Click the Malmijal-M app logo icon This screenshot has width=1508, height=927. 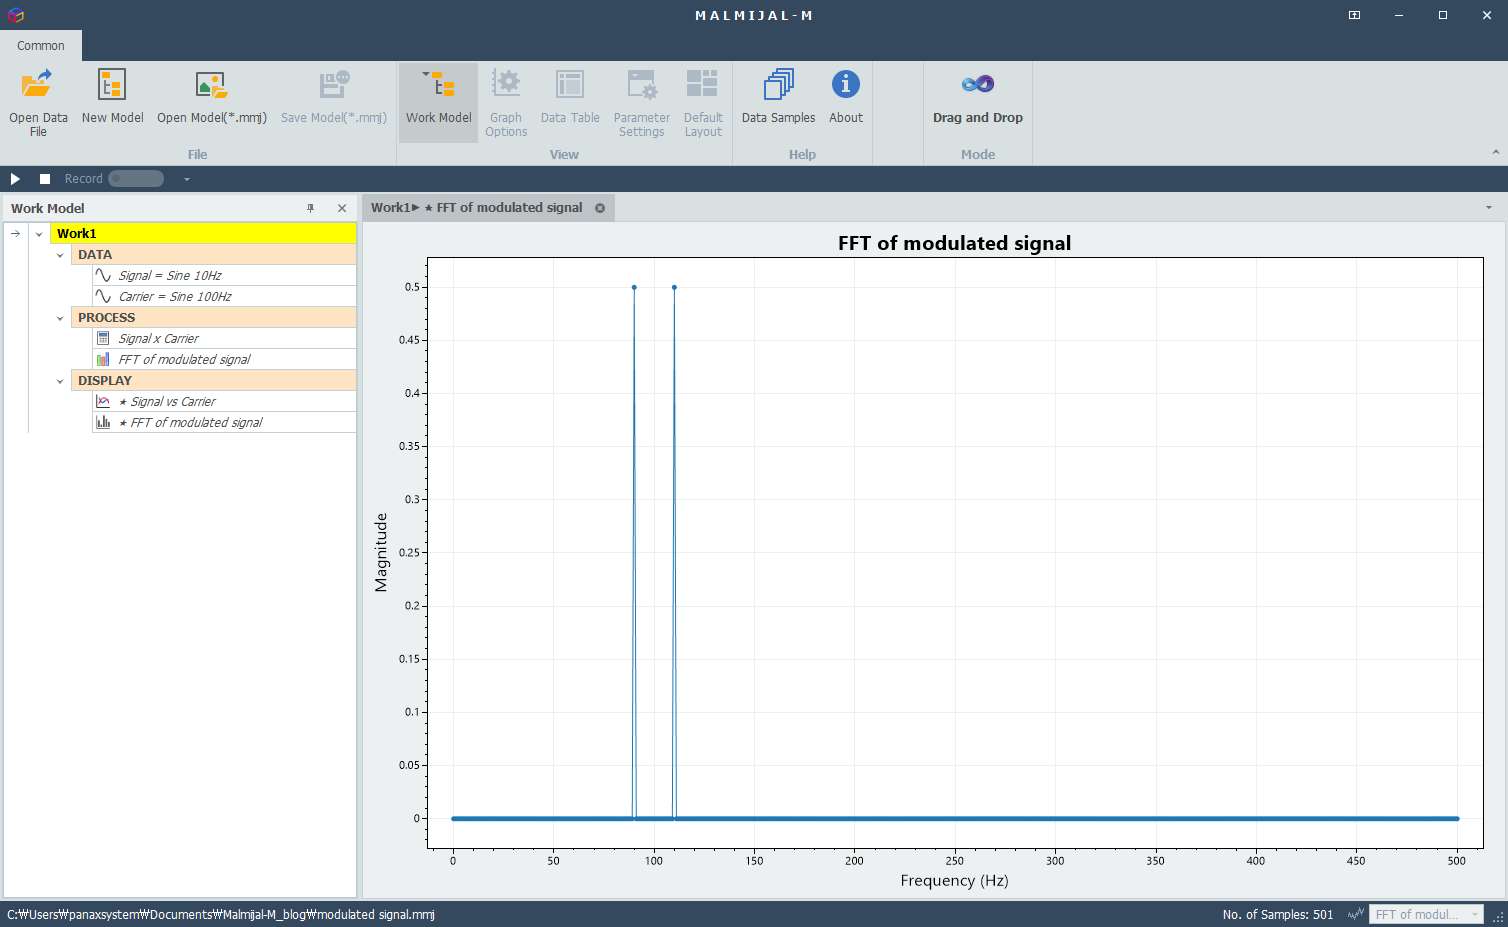click(15, 15)
